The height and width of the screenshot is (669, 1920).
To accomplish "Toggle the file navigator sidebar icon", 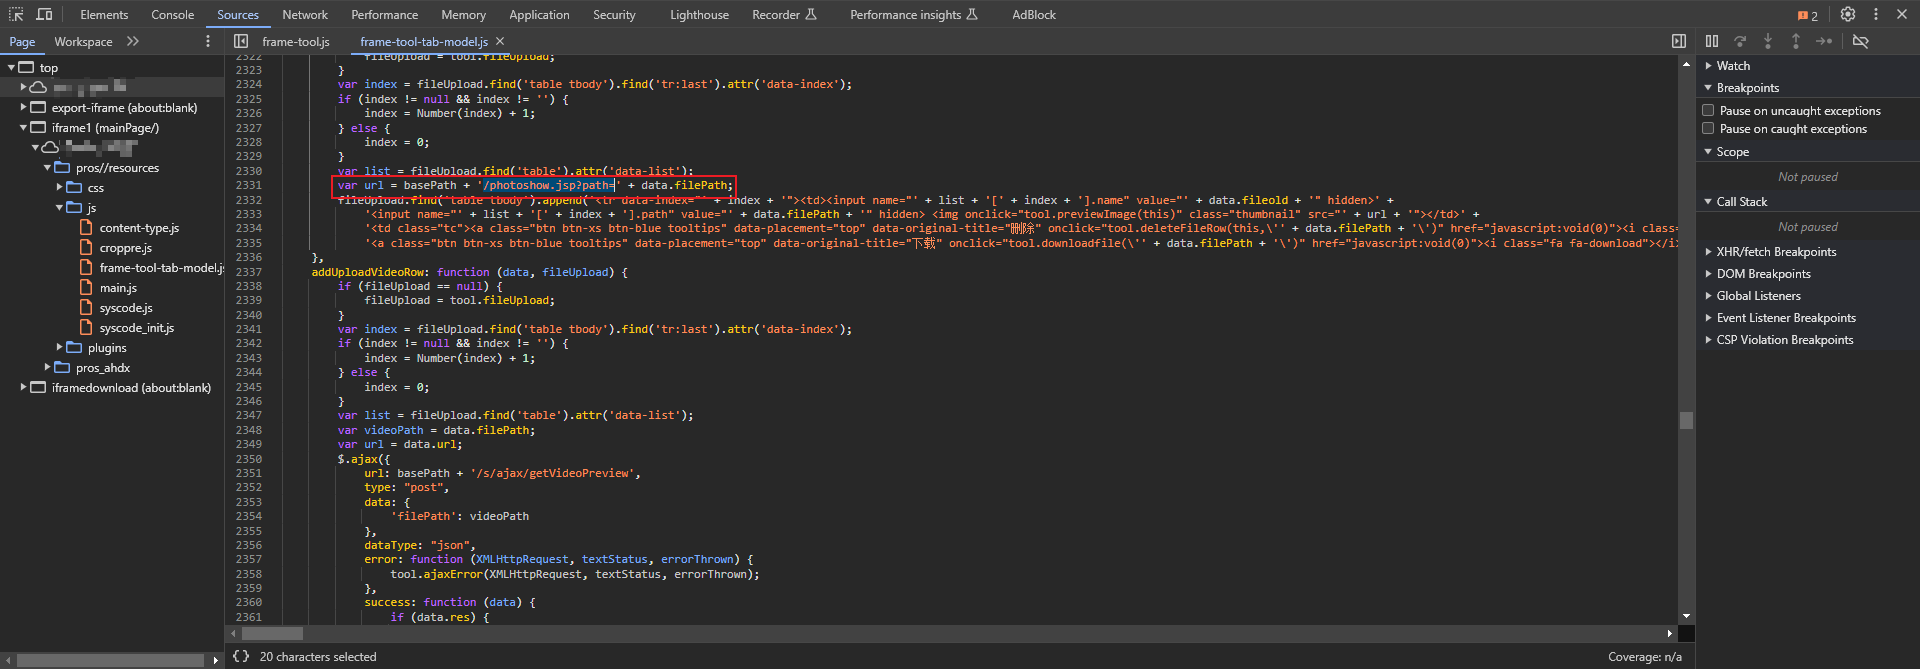I will click(x=241, y=41).
